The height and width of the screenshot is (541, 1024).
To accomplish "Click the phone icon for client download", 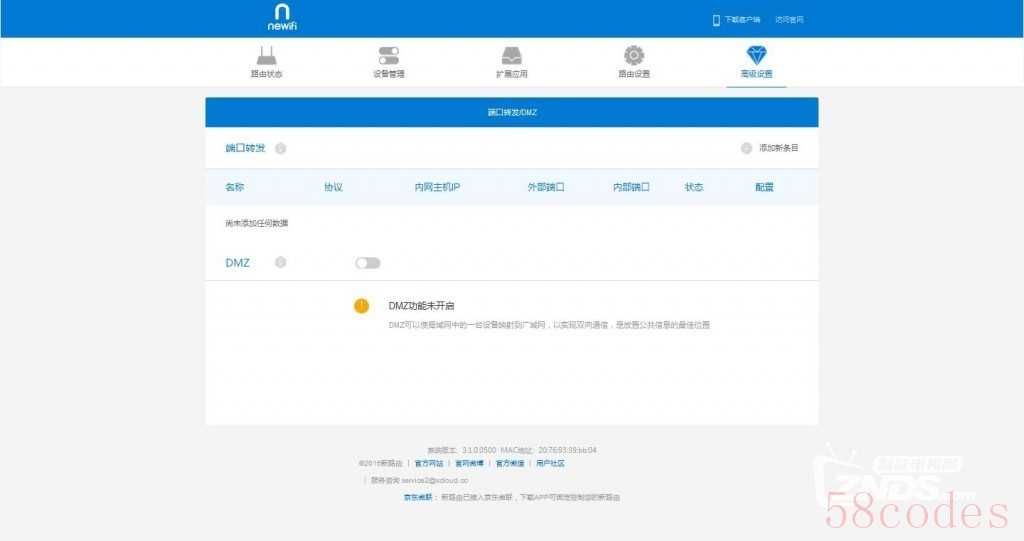I will click(x=716, y=20).
